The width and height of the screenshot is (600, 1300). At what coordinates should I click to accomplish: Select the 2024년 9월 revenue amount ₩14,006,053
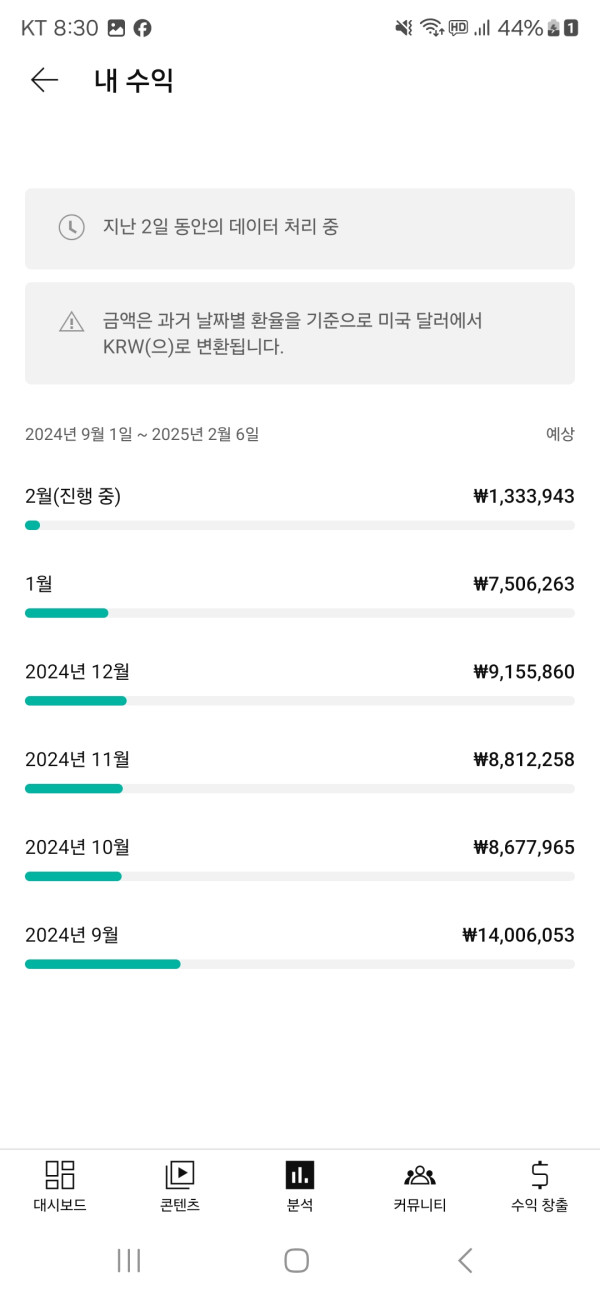(x=518, y=936)
